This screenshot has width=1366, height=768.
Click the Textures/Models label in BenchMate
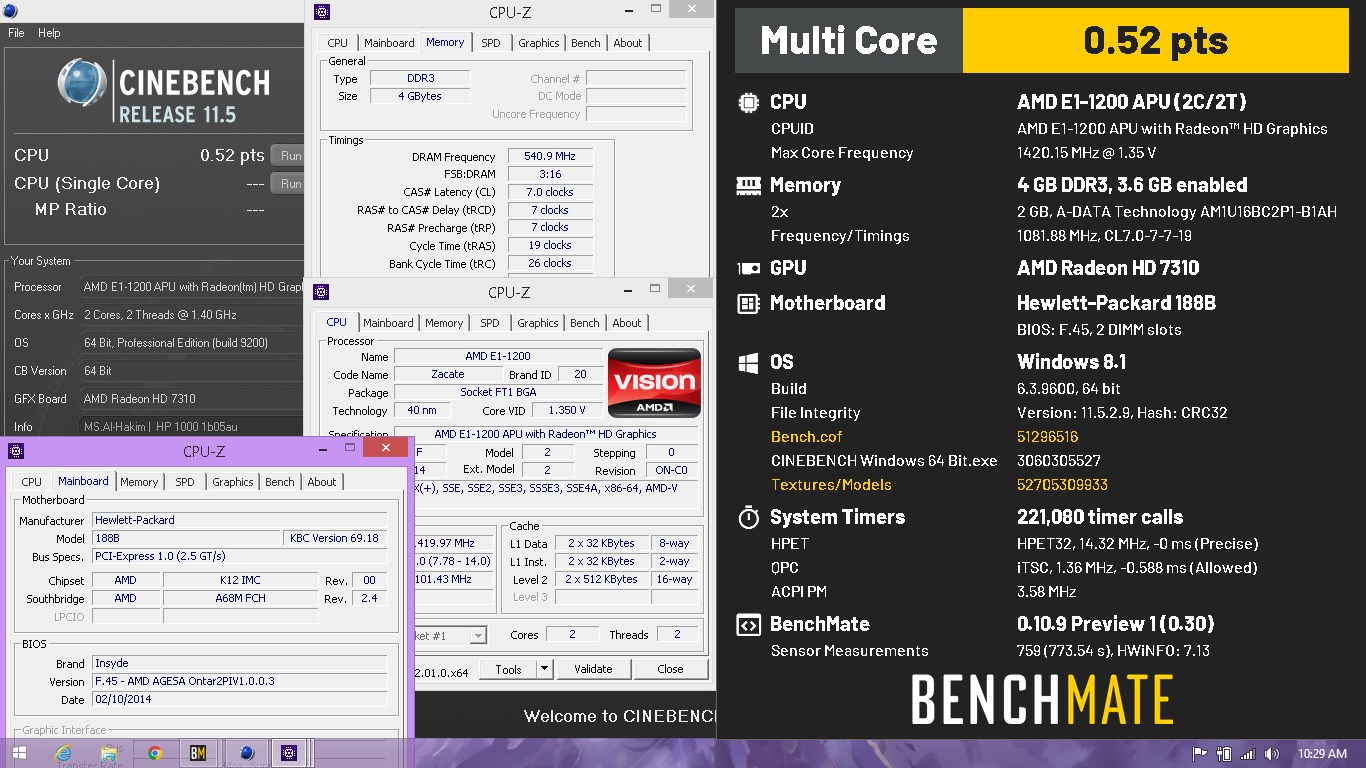pos(831,485)
